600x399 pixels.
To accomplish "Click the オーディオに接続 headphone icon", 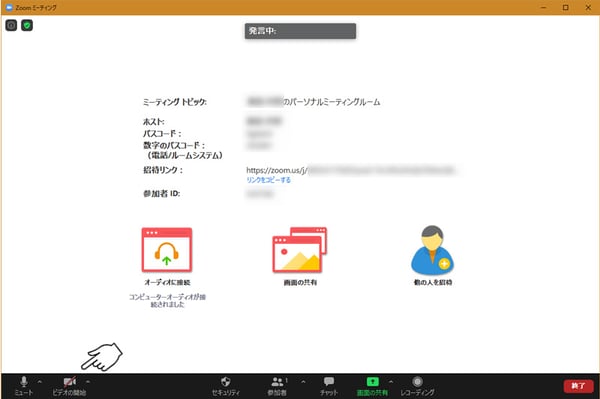I will pyautogui.click(x=167, y=250).
